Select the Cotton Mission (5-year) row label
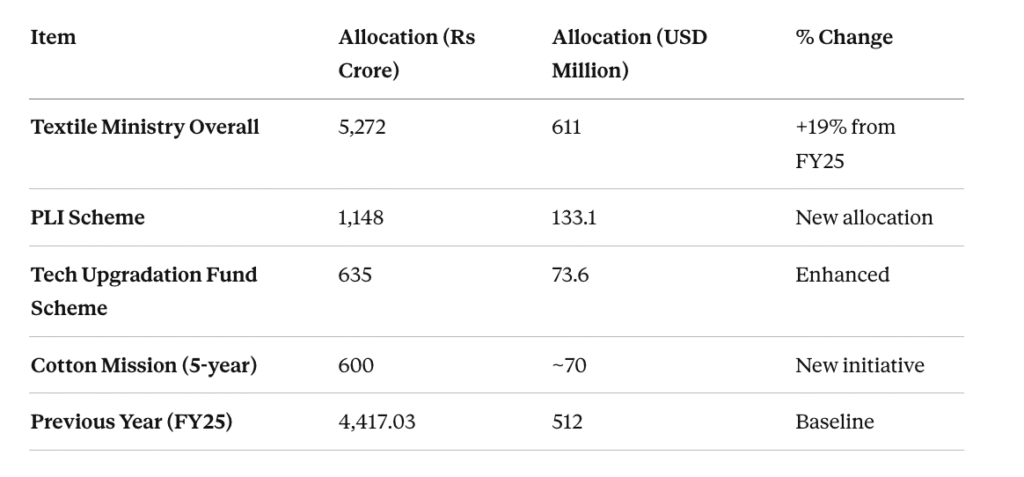This screenshot has width=1024, height=477. (144, 365)
